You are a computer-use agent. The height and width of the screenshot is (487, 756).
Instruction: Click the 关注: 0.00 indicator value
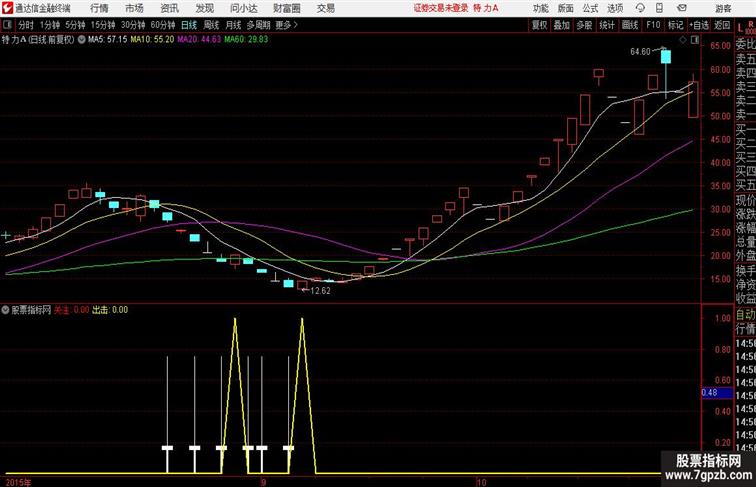pos(71,310)
